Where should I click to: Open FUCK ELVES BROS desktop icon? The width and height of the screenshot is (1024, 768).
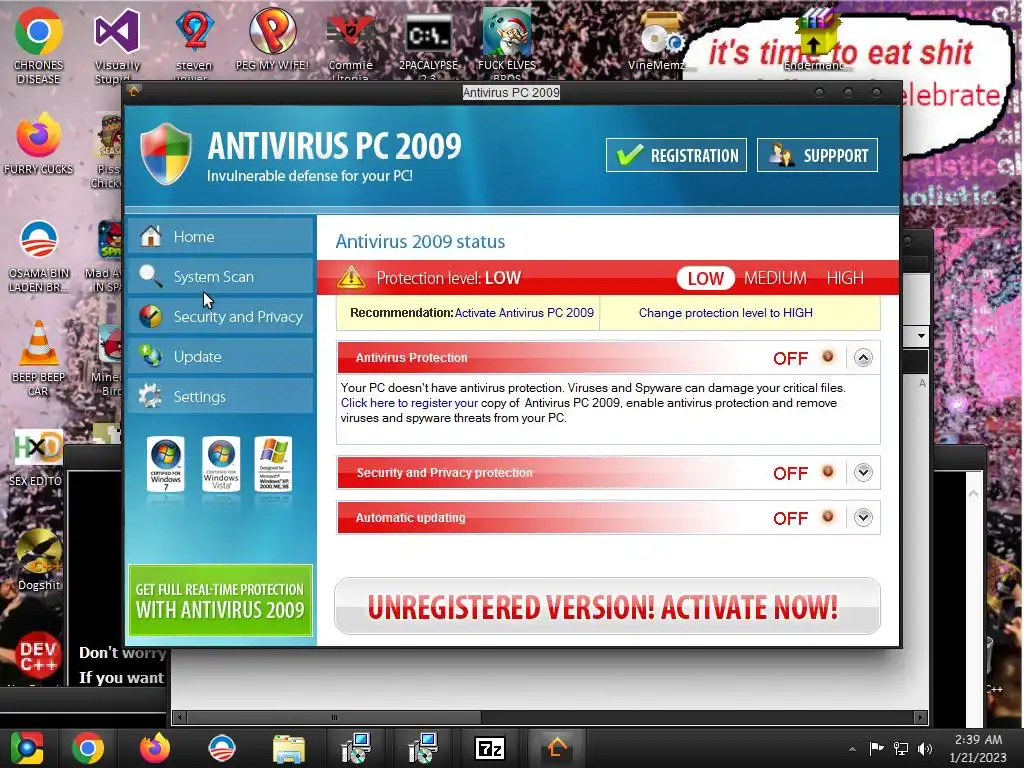pos(507,42)
